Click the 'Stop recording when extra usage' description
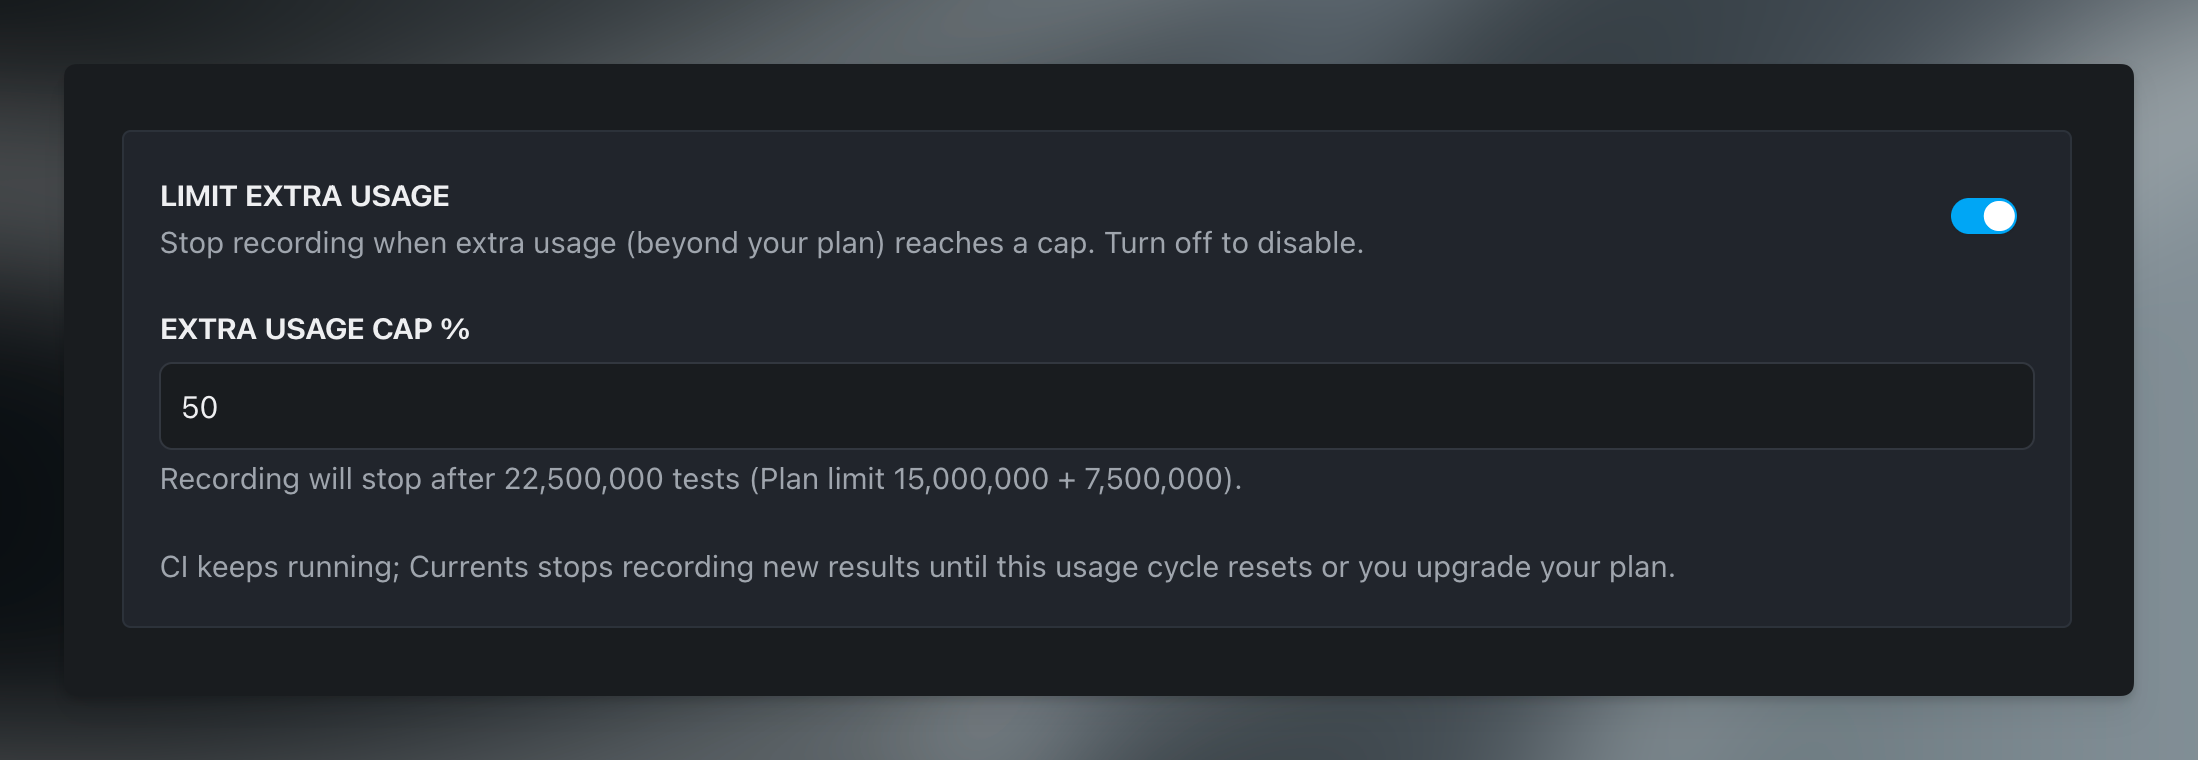Screen dimensions: 2198x760 [388, 243]
